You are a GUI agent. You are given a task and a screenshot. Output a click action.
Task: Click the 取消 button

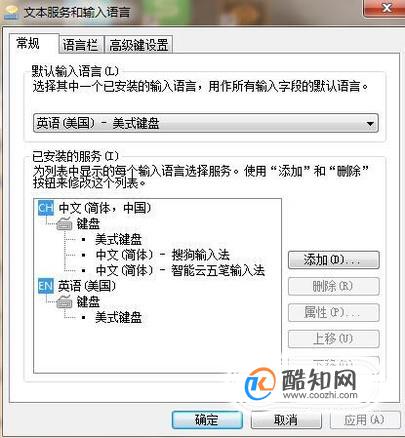[x=286, y=420]
